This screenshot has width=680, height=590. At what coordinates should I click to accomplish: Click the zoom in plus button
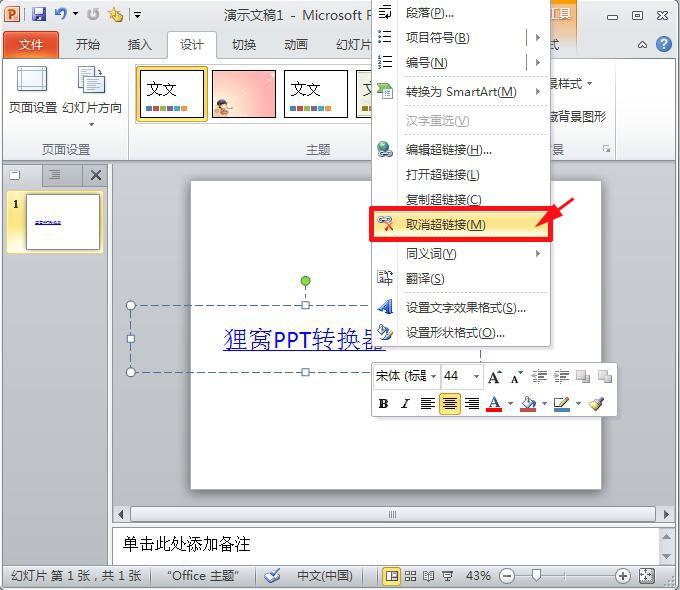coord(622,576)
